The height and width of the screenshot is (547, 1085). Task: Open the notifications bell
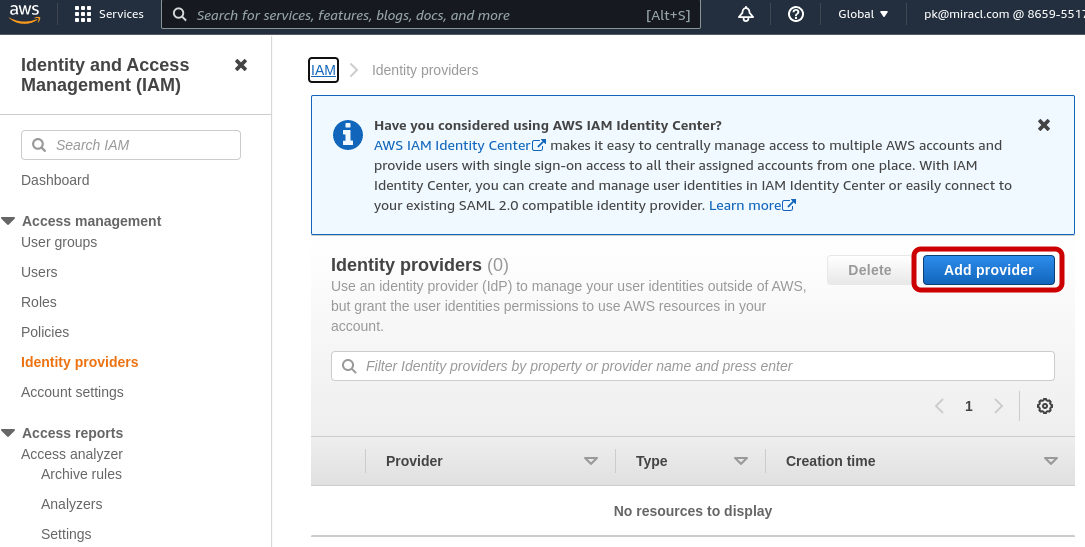[746, 14]
